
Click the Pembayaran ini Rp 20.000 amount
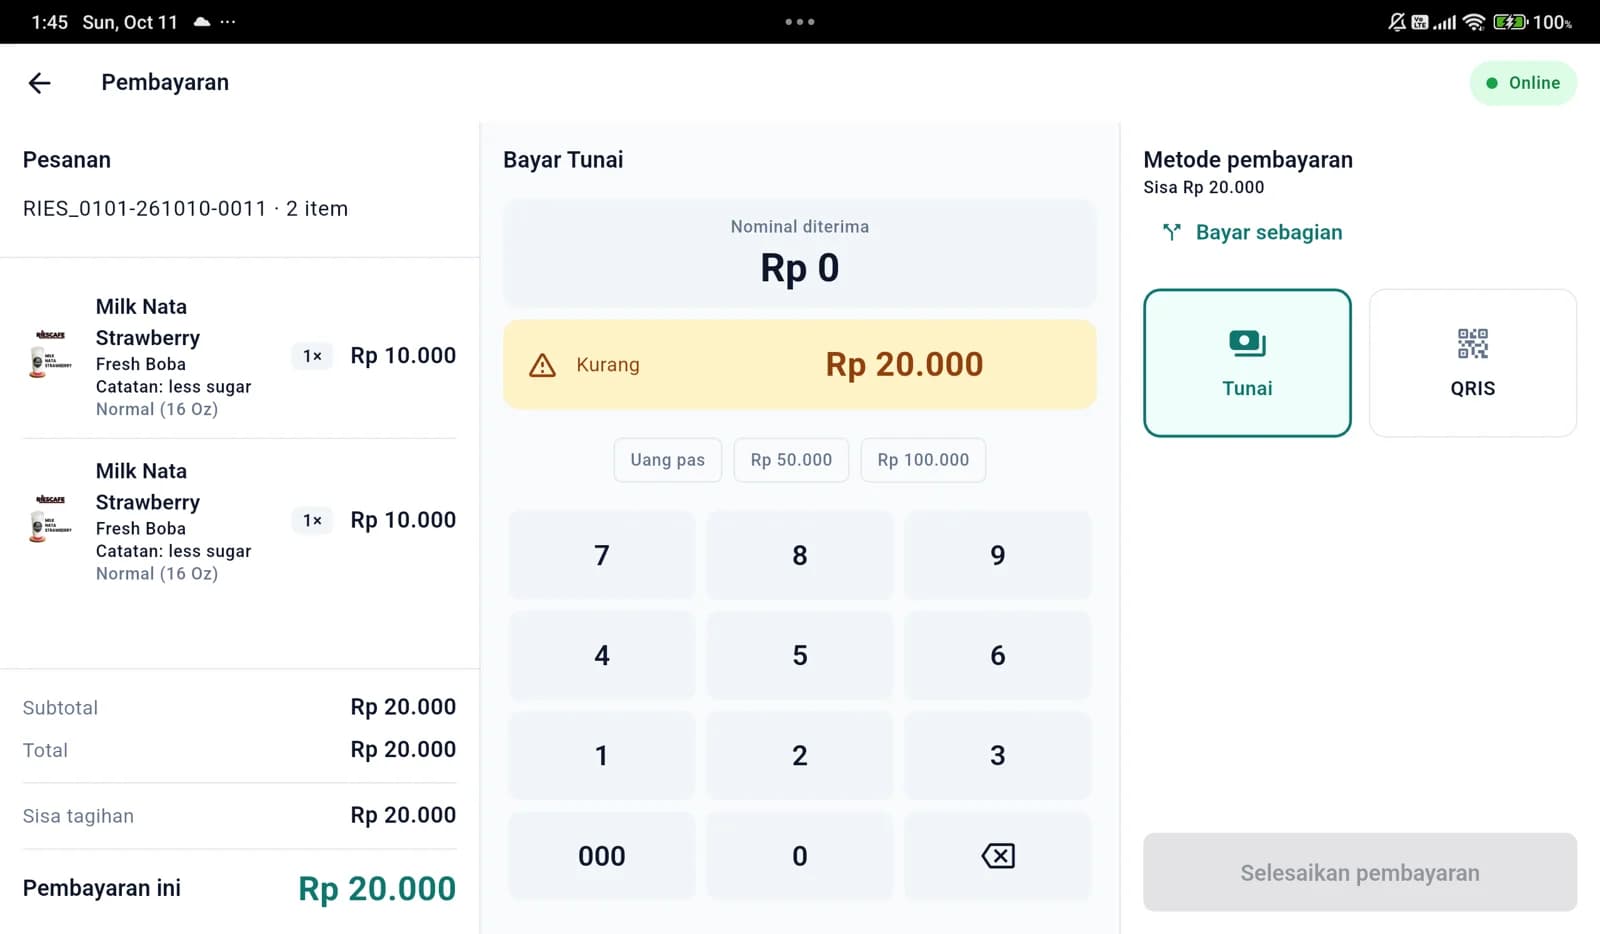pos(377,889)
